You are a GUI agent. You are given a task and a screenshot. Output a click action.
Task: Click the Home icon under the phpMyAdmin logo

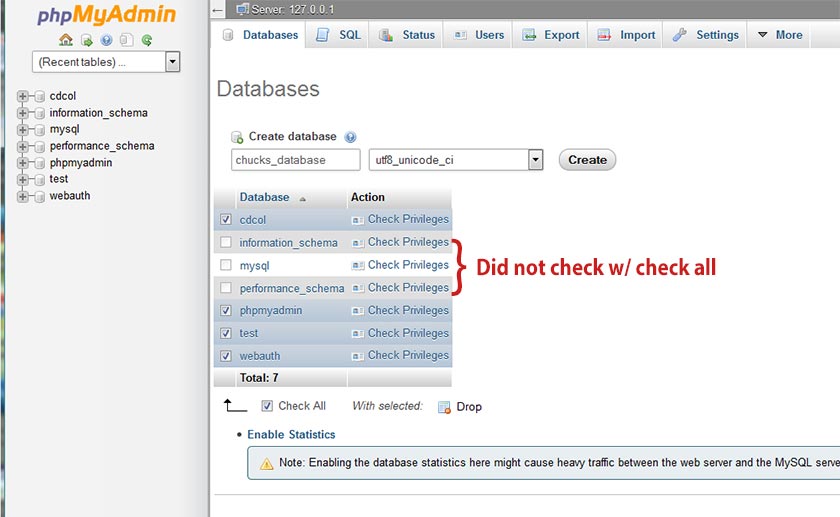click(65, 40)
